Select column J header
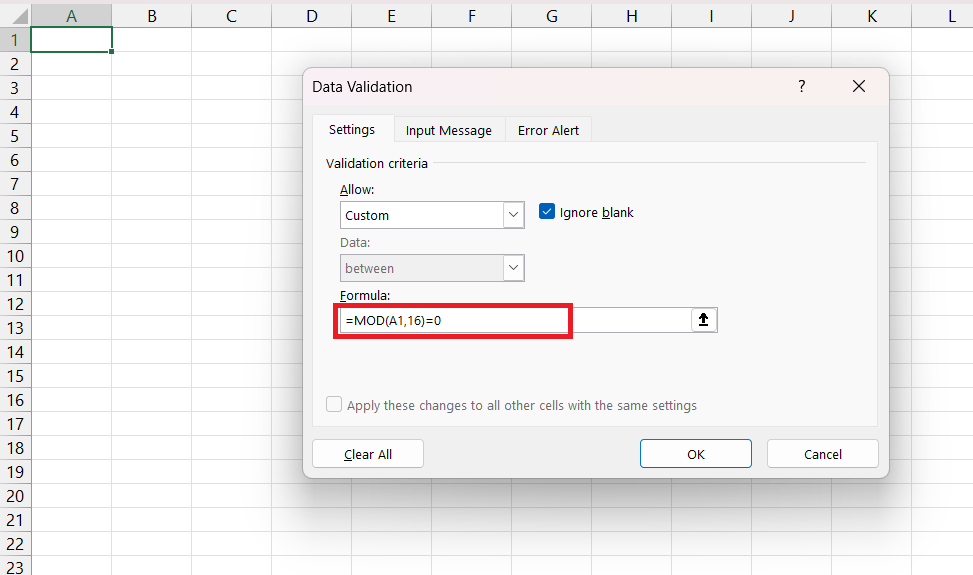This screenshot has height=575, width=973. coord(792,16)
